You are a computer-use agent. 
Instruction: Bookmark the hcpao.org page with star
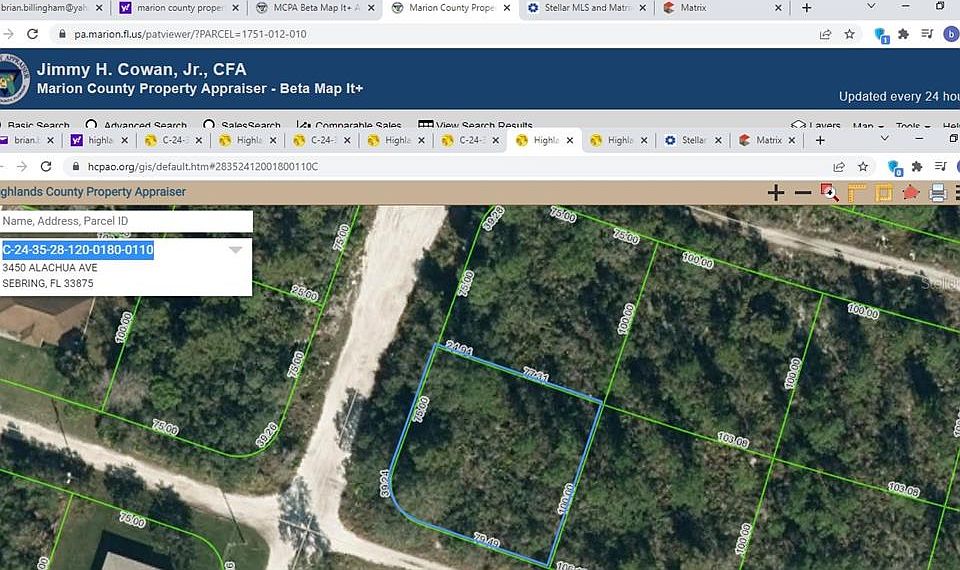point(863,166)
